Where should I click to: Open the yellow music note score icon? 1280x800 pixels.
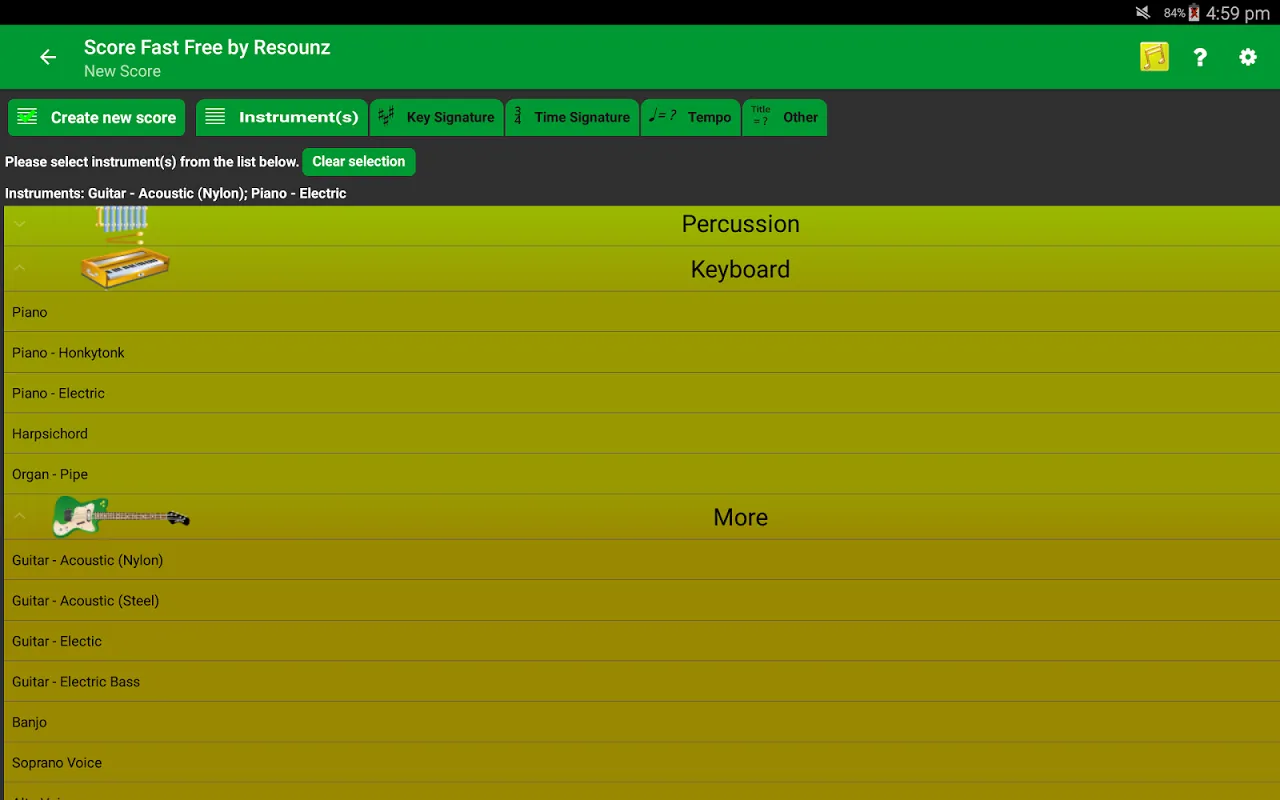pos(1154,57)
